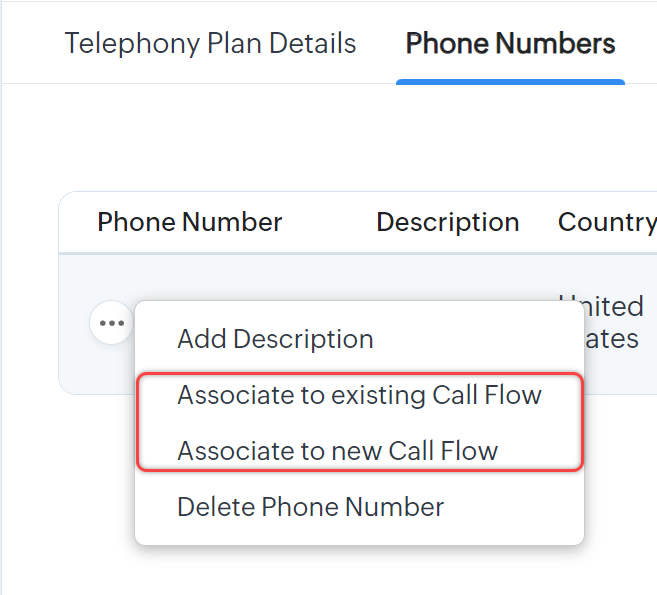Click the Country column header
657x595 pixels.
click(606, 222)
